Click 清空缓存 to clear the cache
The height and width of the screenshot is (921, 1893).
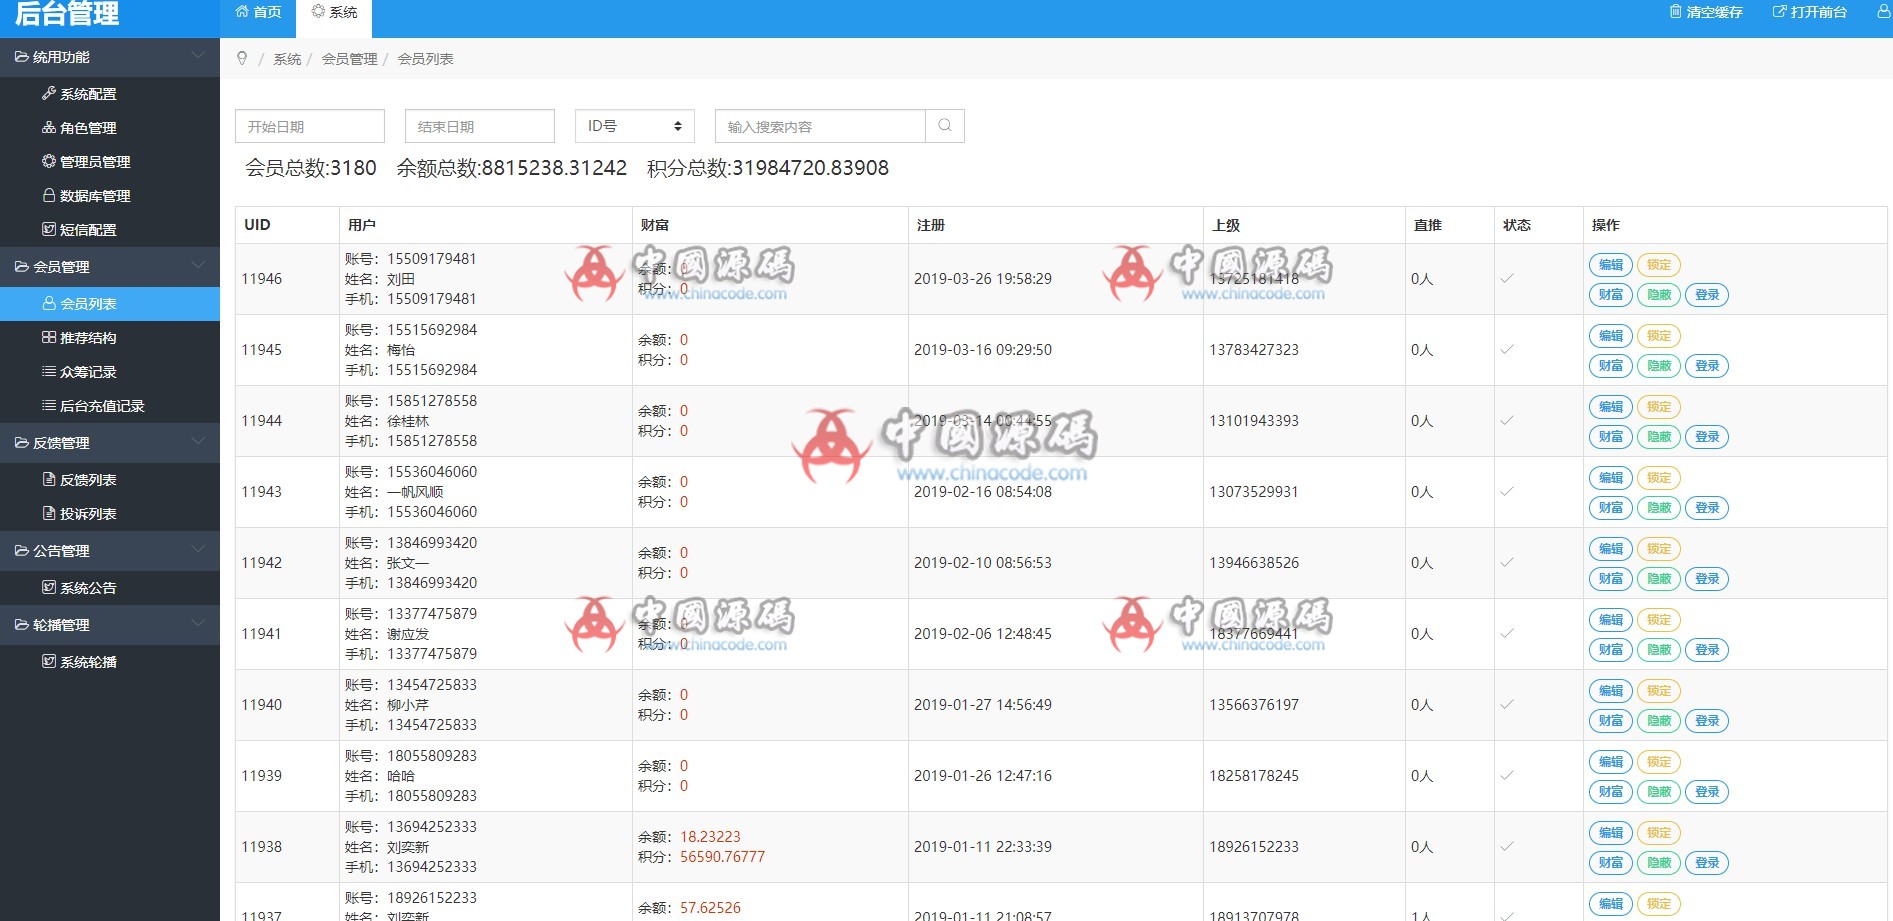(1705, 13)
